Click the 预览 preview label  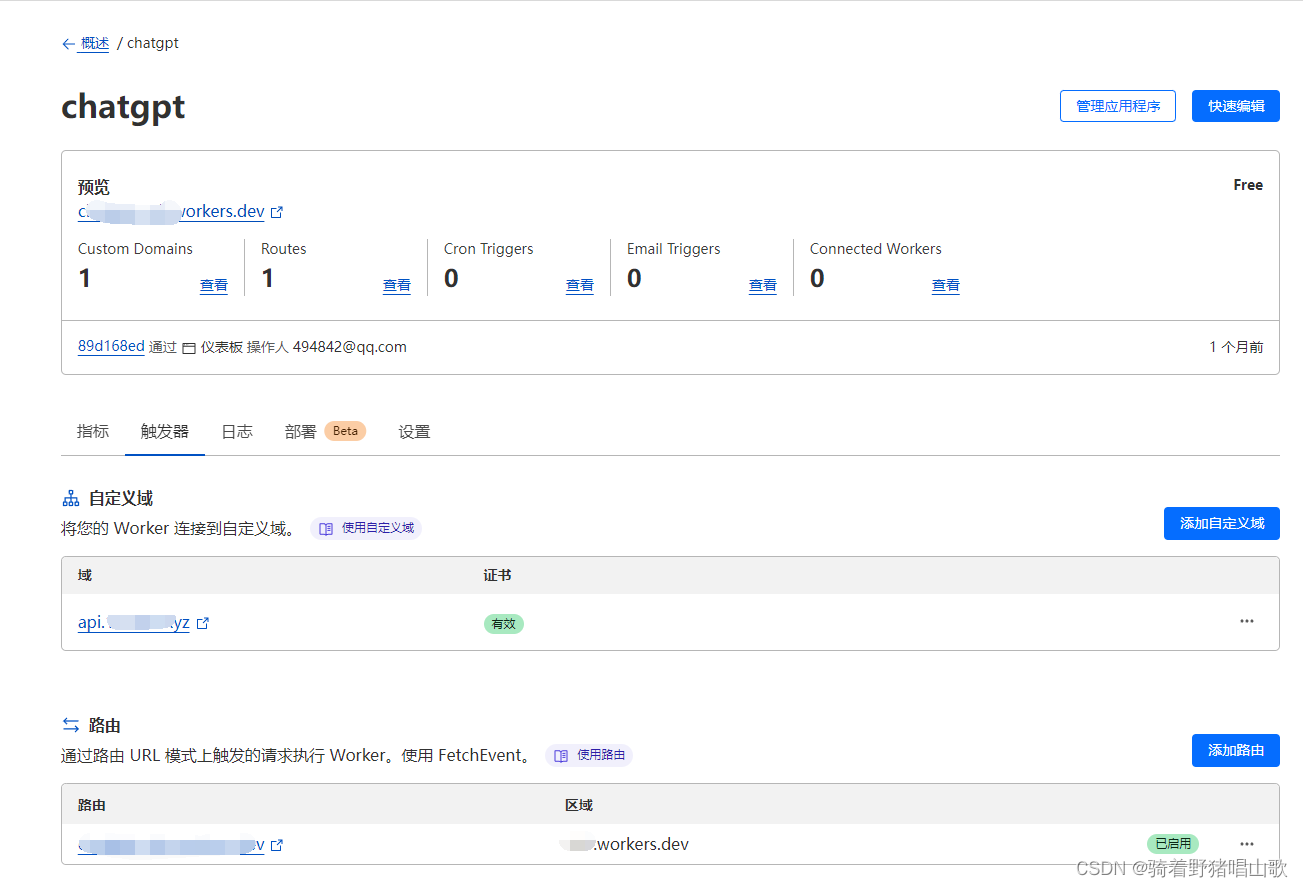(94, 187)
